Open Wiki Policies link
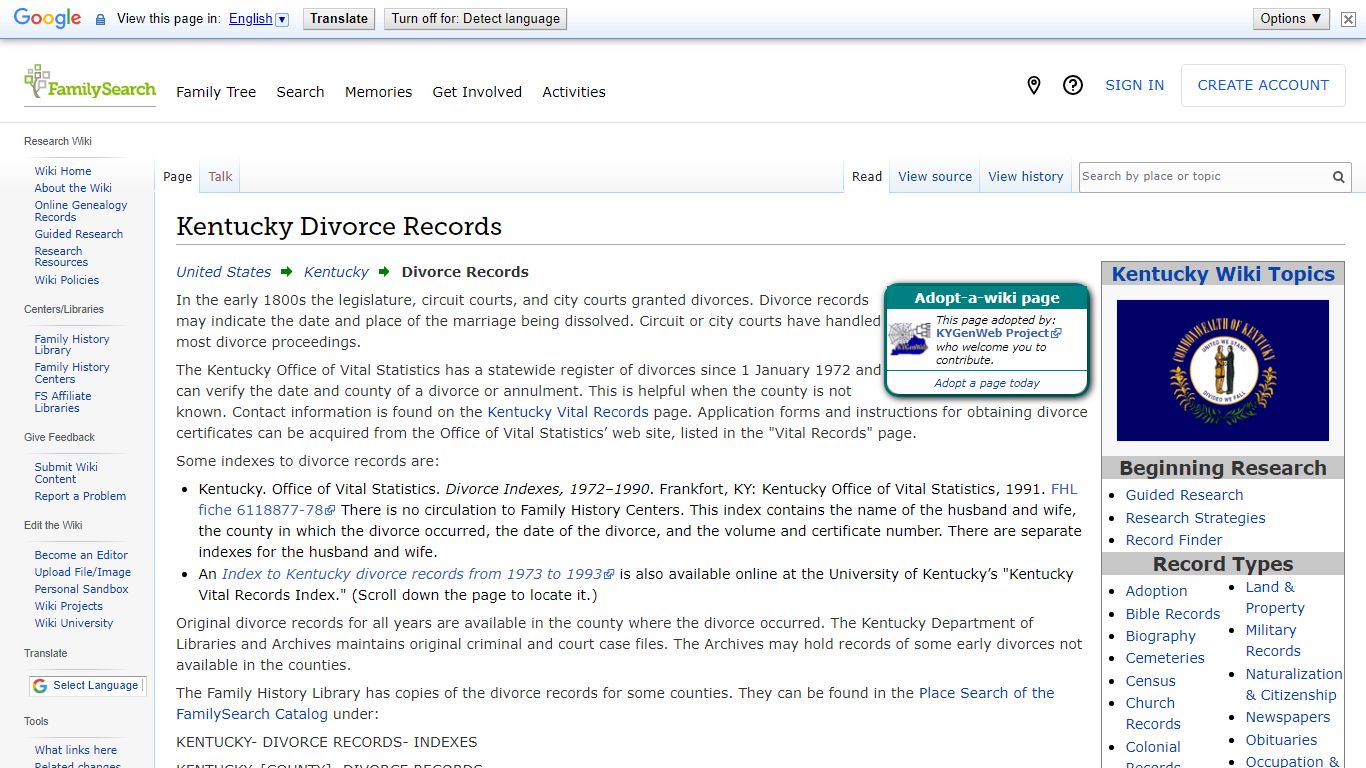Screen dimensions: 1366x768 [x=67, y=280]
